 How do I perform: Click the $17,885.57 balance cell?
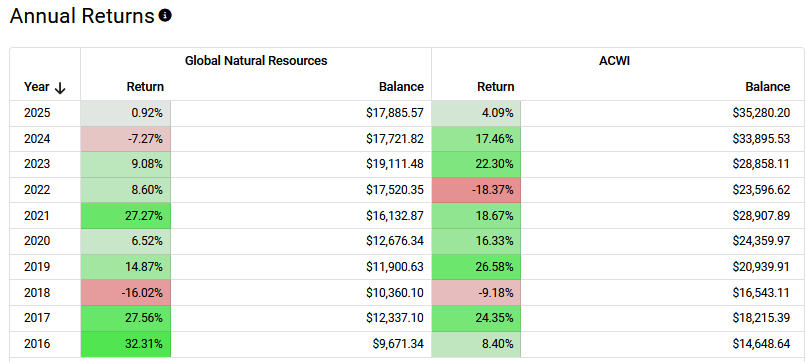pos(301,113)
